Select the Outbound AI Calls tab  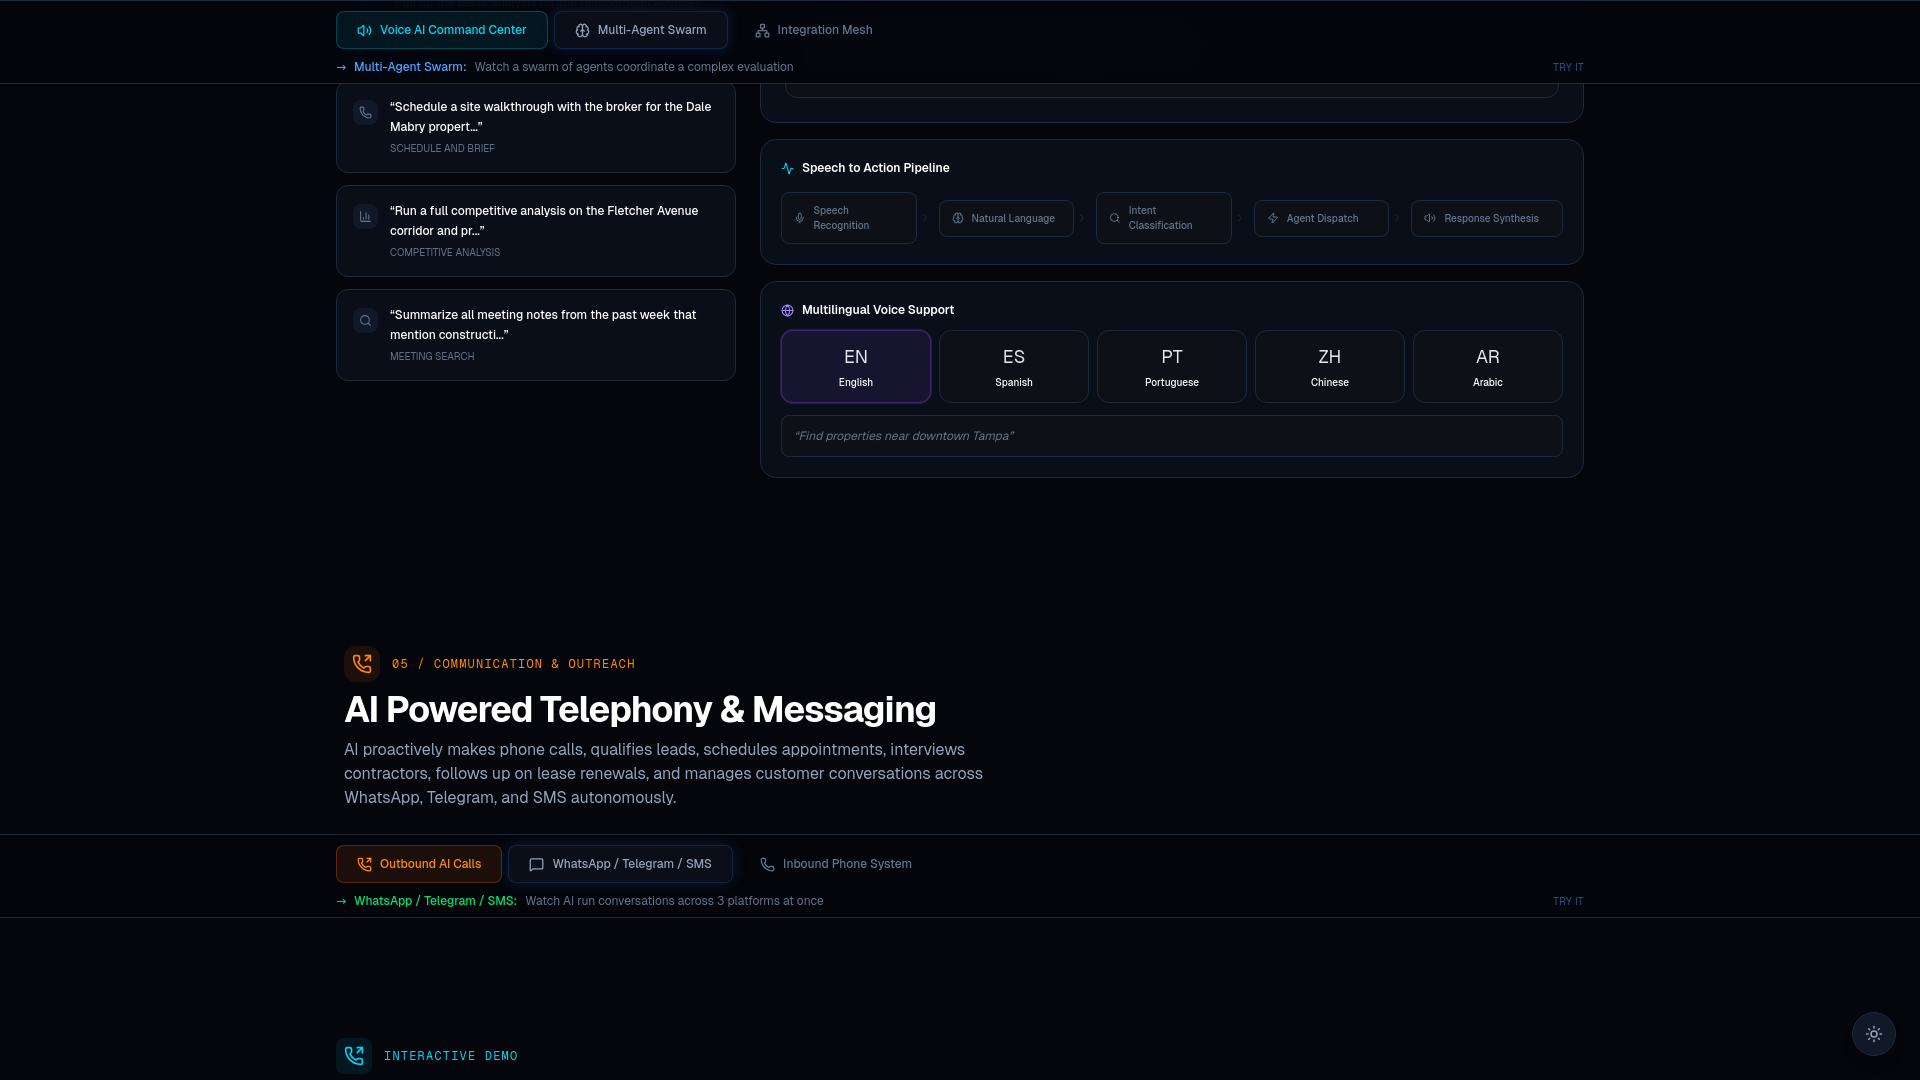click(418, 864)
